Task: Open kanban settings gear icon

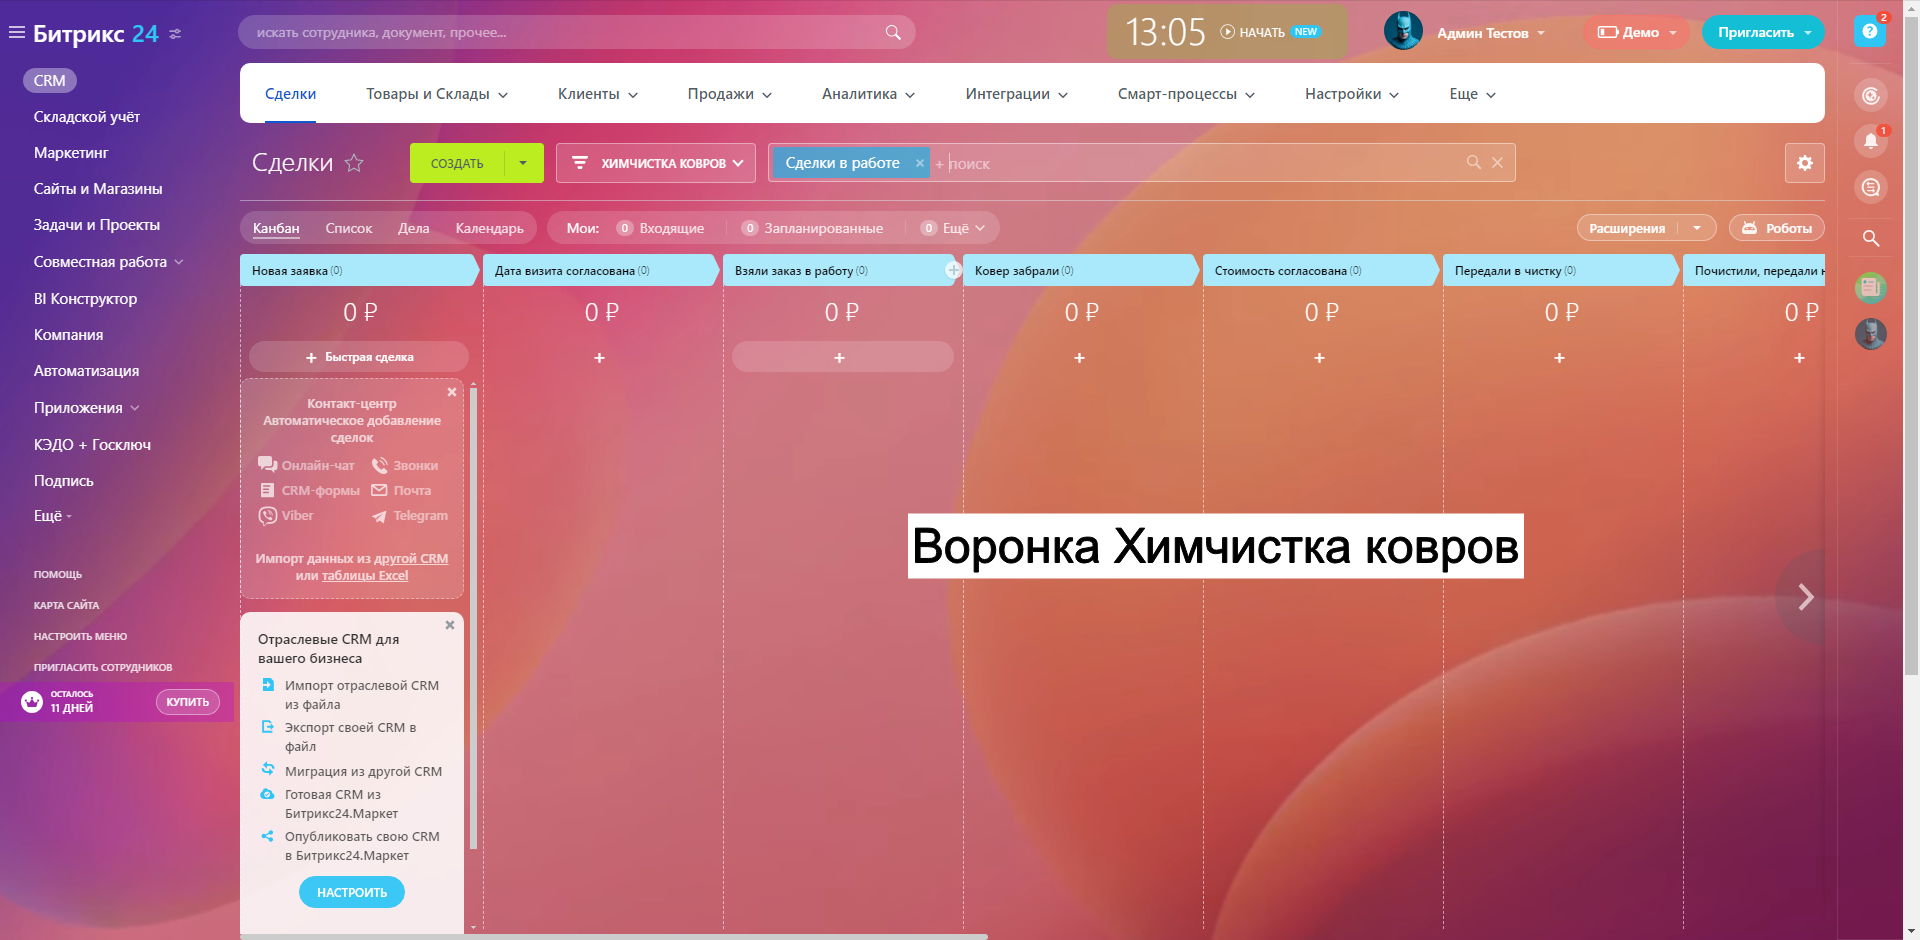Action: (x=1804, y=163)
